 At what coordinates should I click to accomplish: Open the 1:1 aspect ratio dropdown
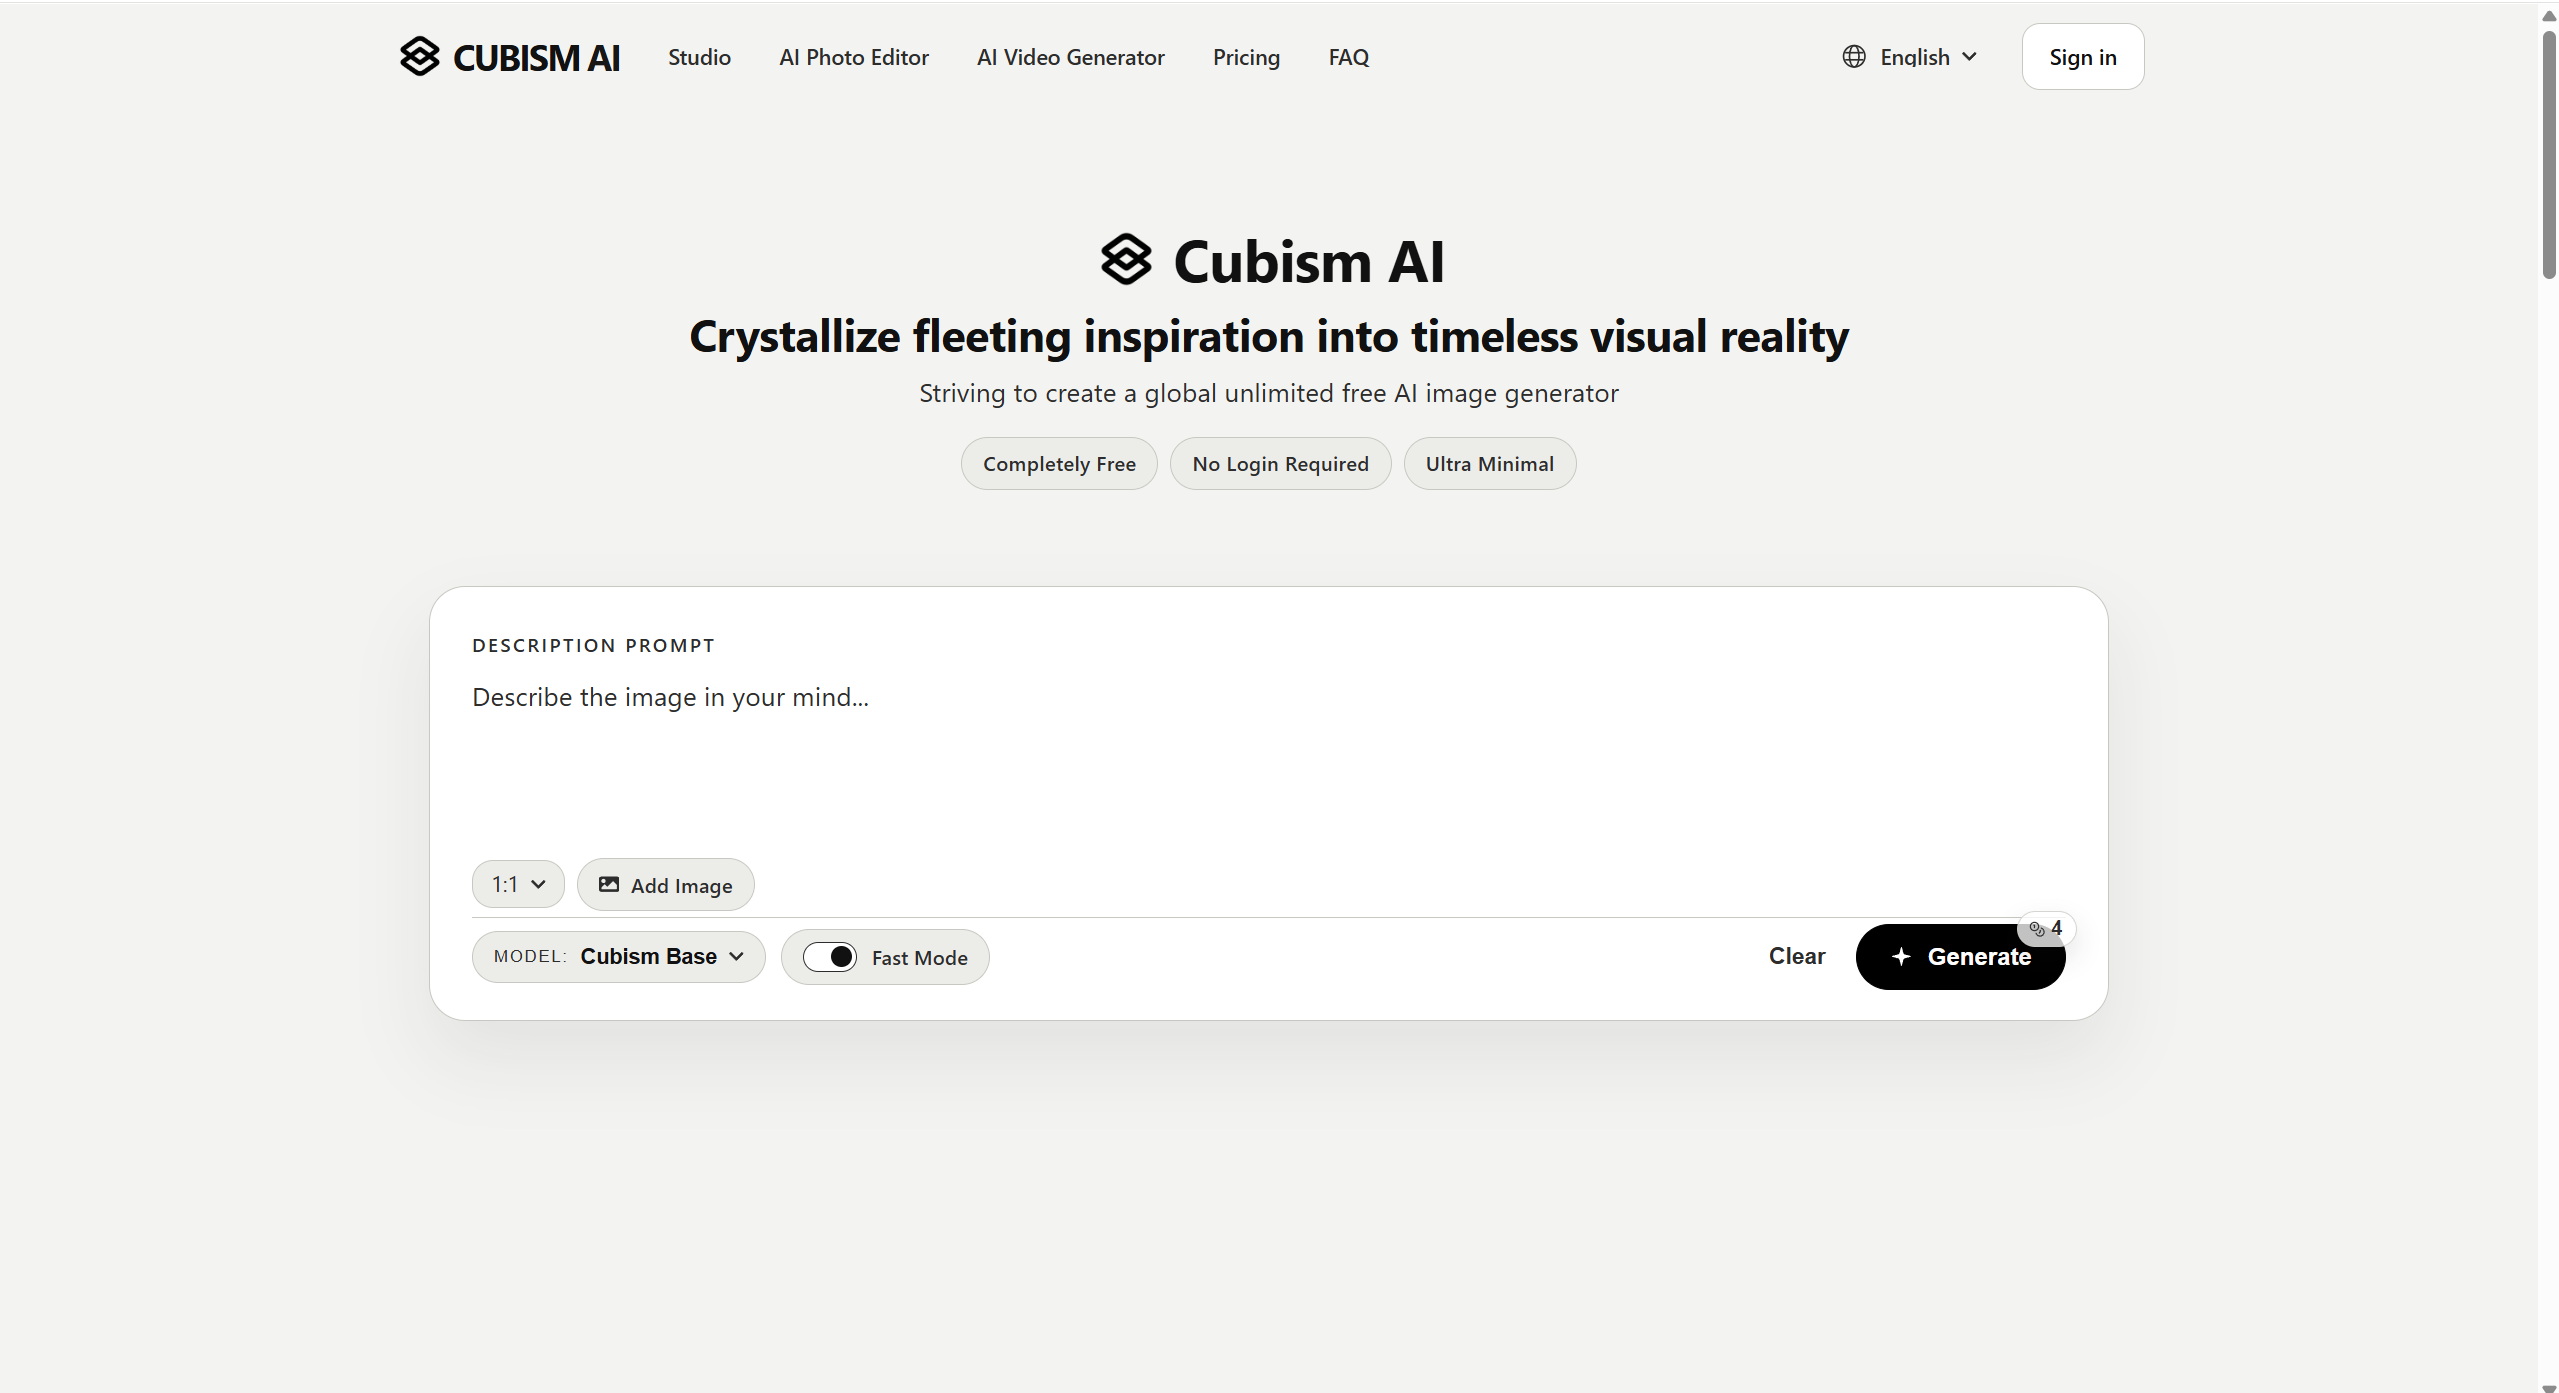click(x=518, y=885)
